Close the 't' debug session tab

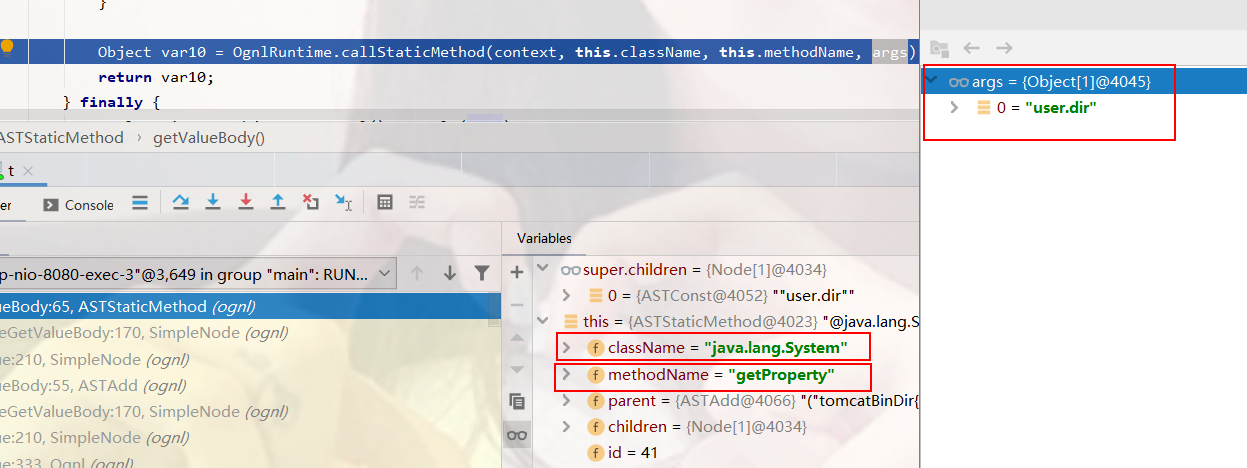click(x=29, y=171)
